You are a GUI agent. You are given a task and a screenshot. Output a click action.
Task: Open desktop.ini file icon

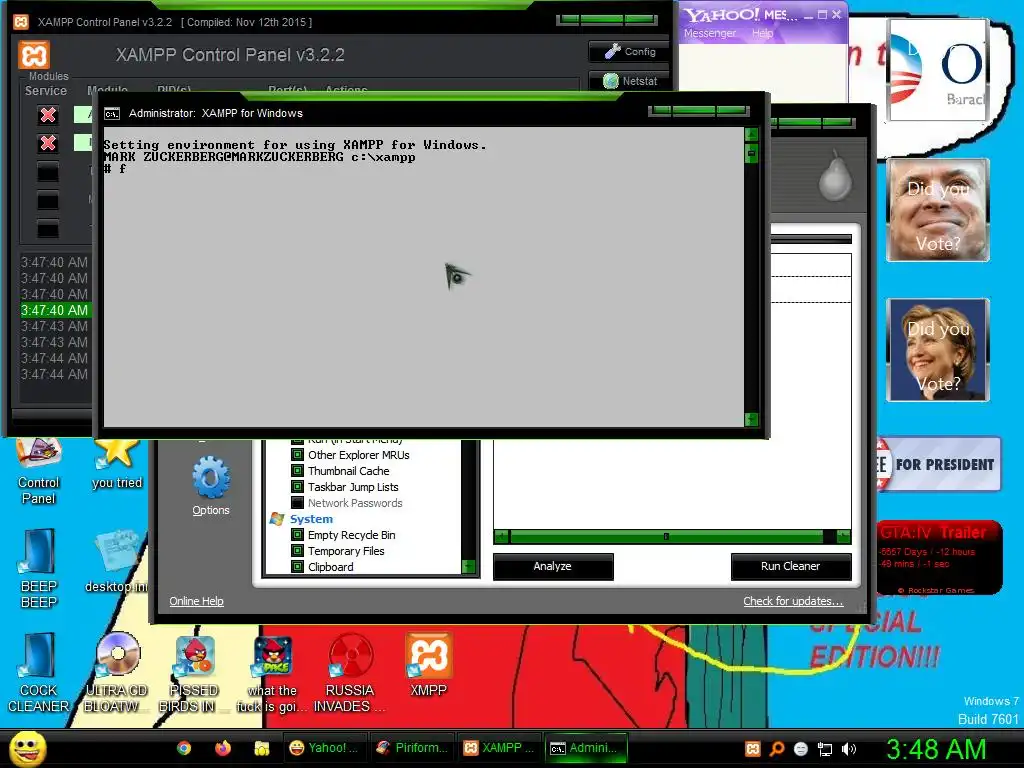click(x=118, y=562)
